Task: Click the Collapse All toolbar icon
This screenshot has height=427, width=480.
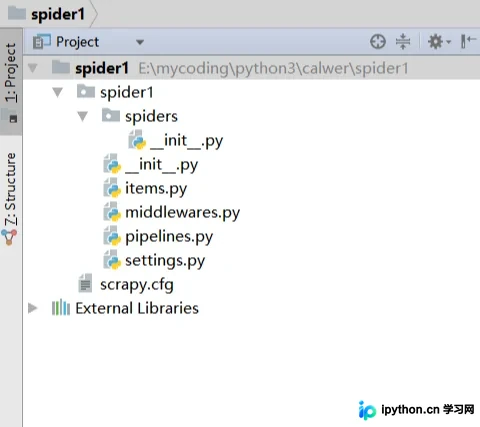Action: [403, 42]
